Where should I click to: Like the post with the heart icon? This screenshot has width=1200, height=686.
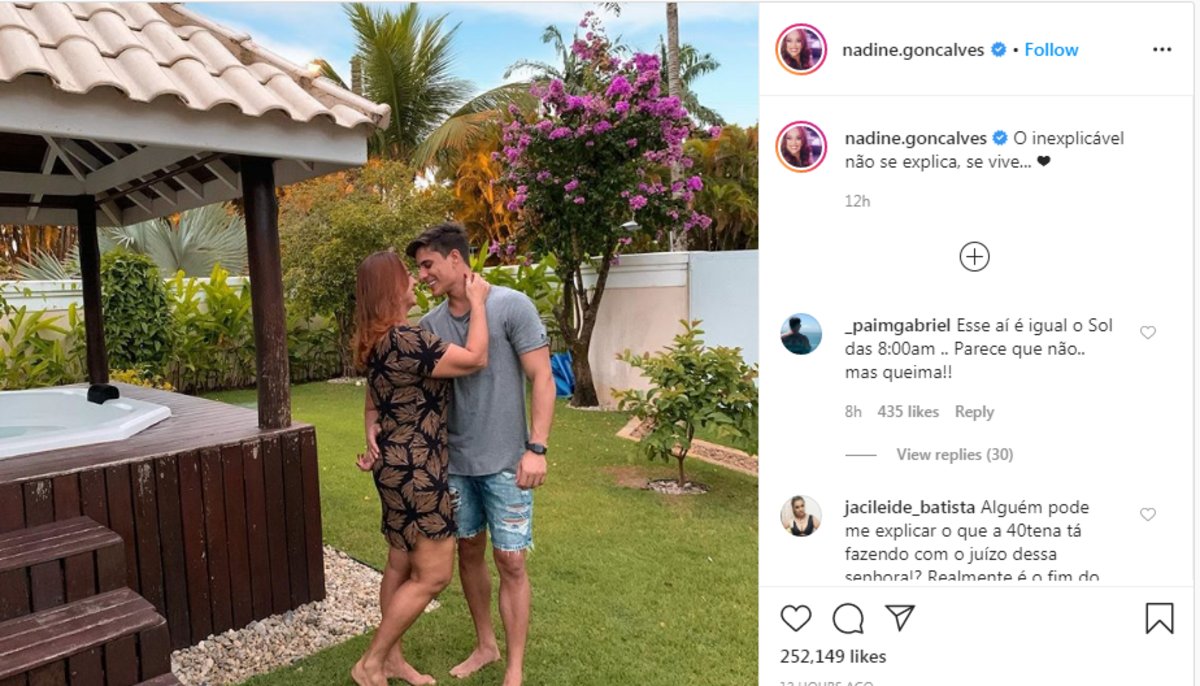pos(796,619)
